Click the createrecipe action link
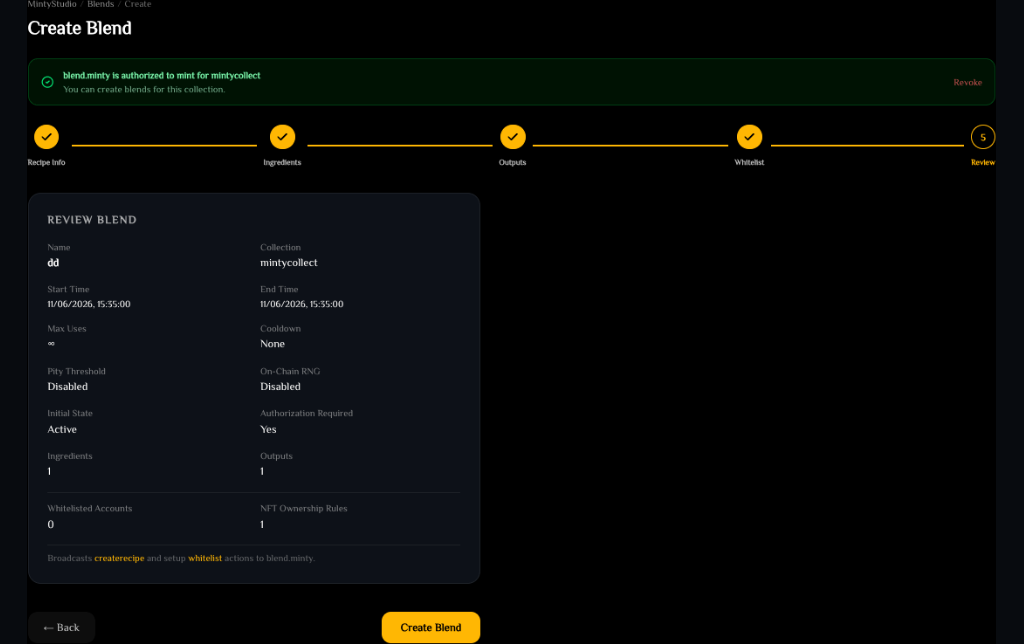The width and height of the screenshot is (1024, 644). 119,558
